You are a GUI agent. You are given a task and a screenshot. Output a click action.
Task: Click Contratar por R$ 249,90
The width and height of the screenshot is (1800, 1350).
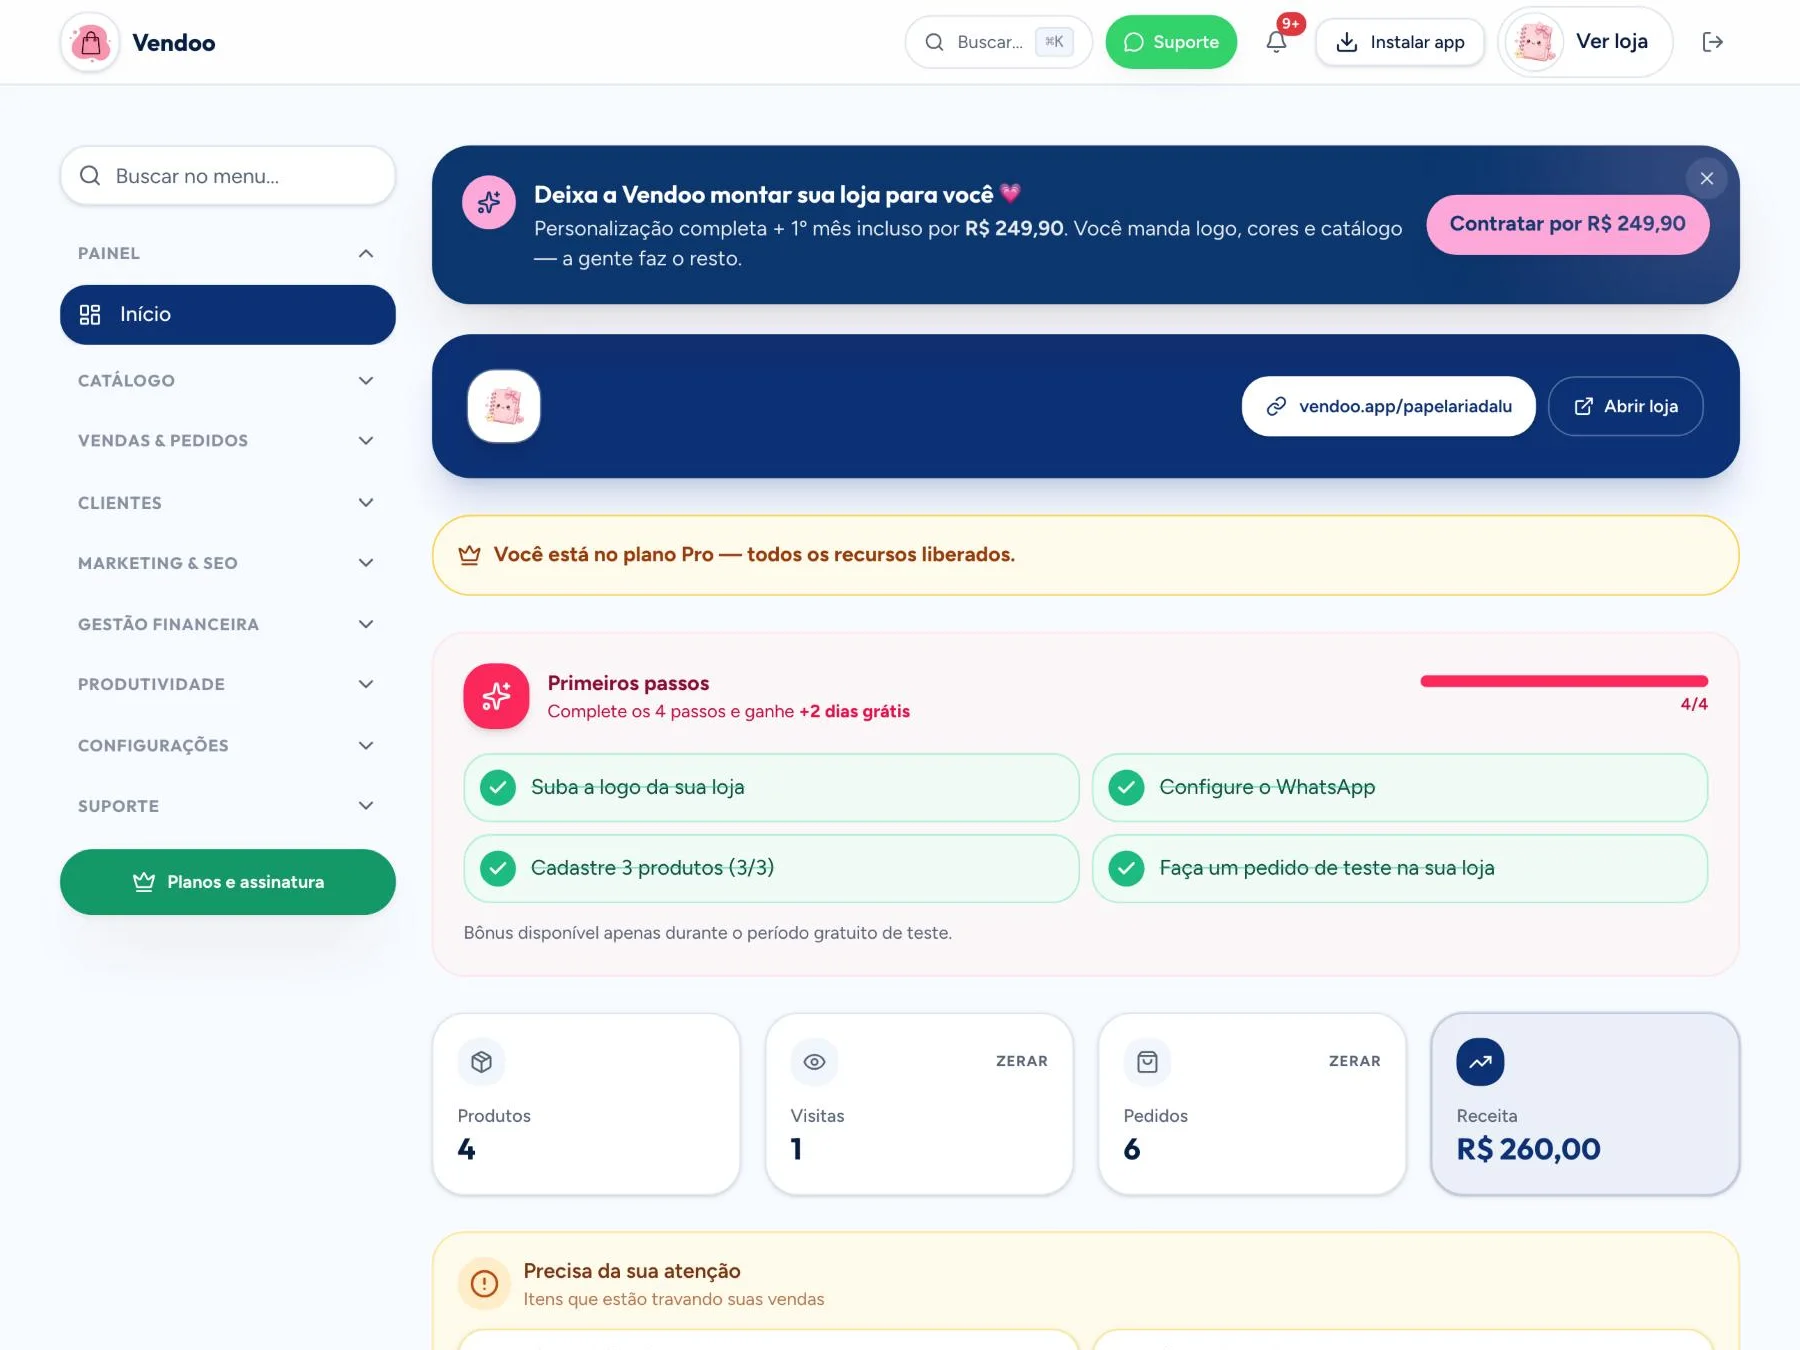pos(1567,224)
